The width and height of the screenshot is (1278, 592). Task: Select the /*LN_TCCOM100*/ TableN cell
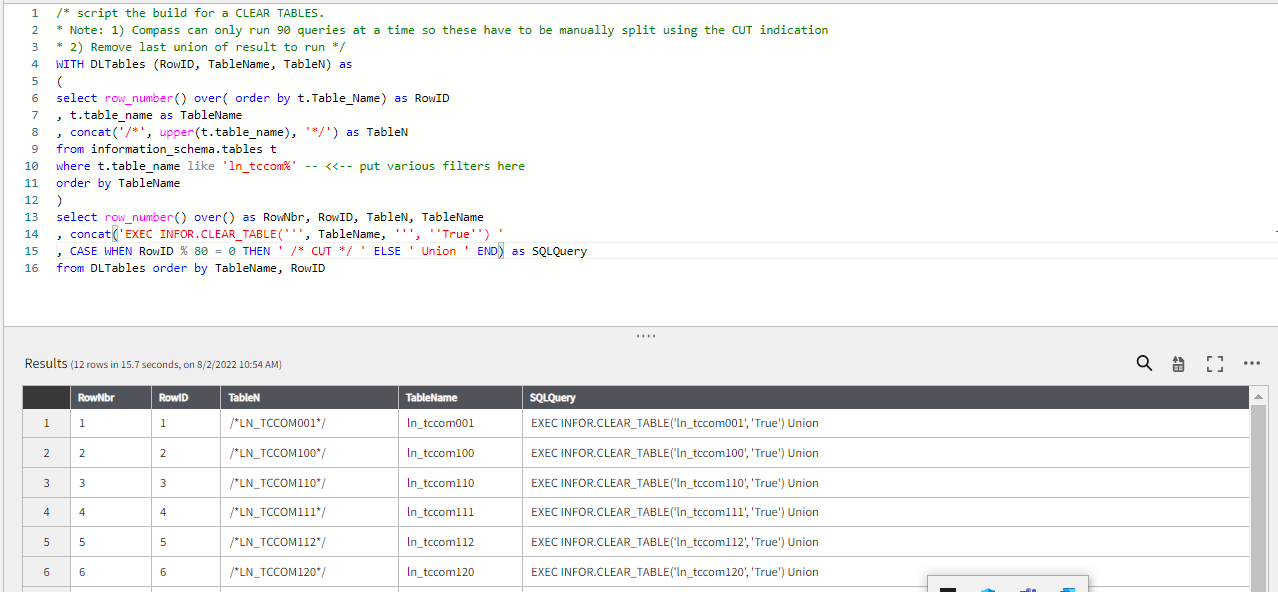point(309,453)
